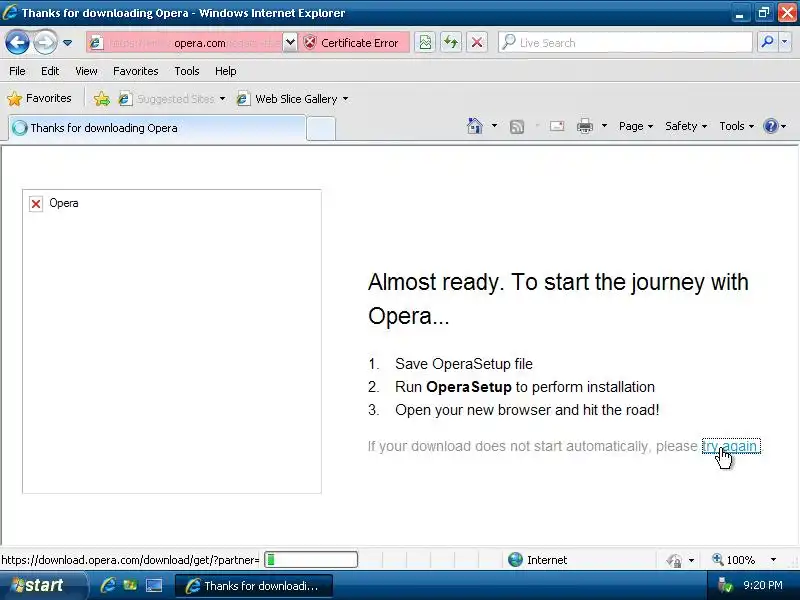Click the 9:20 PM clock

(763, 585)
